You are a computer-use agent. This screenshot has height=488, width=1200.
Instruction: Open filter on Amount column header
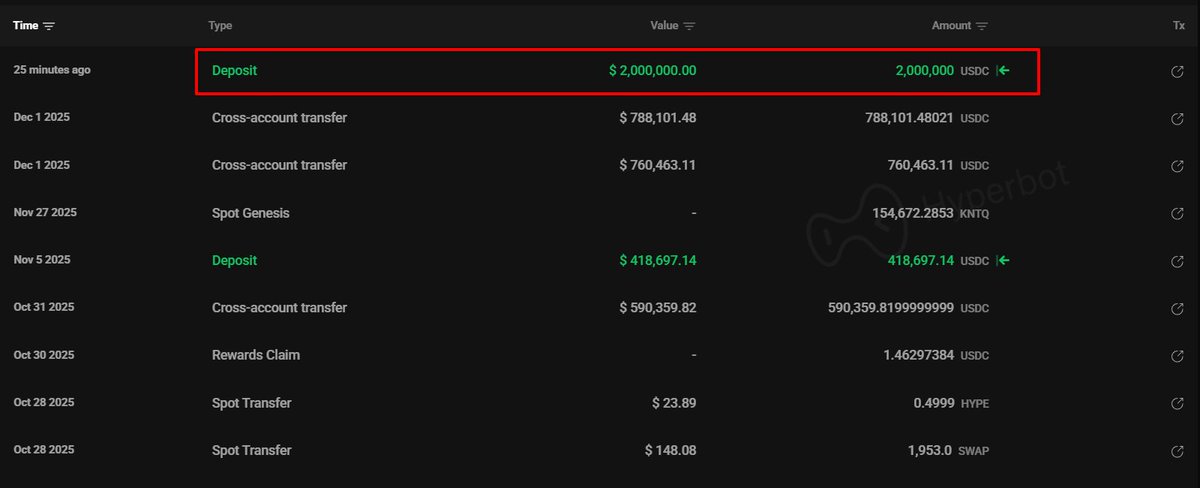pyautogui.click(x=982, y=26)
